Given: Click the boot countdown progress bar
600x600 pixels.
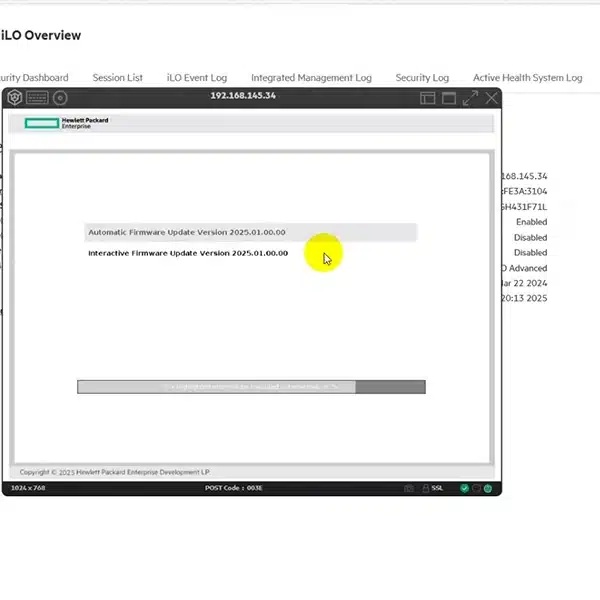Looking at the screenshot, I should 251,386.
